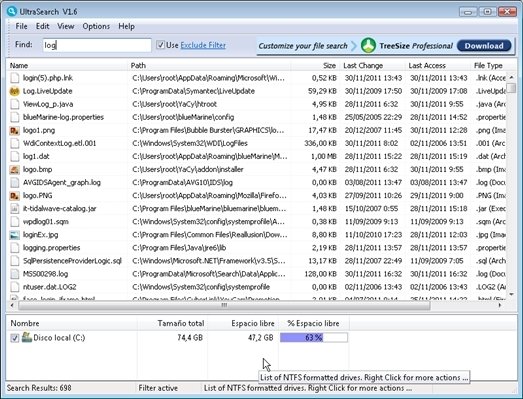523x399 pixels.
Task: Click last access 11/09/2009 7:05
Action: coord(437,261)
